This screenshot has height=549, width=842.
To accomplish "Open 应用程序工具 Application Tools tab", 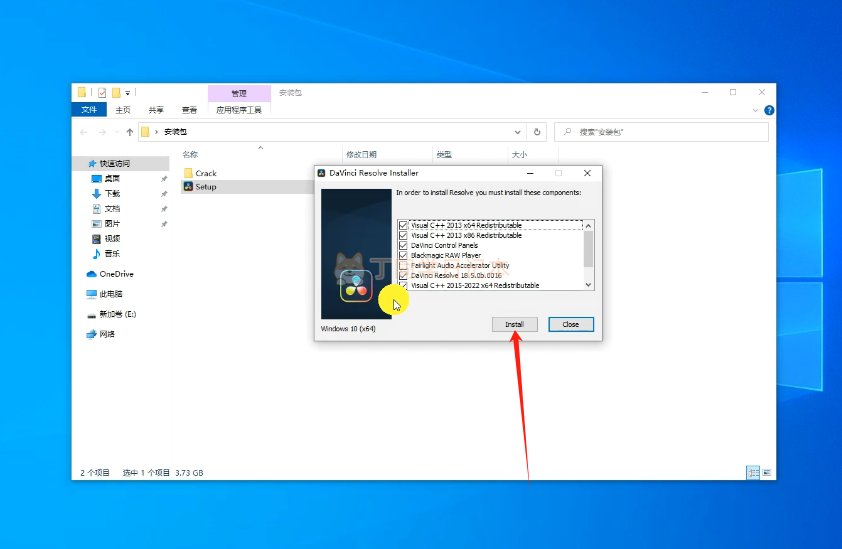I will pos(239,110).
